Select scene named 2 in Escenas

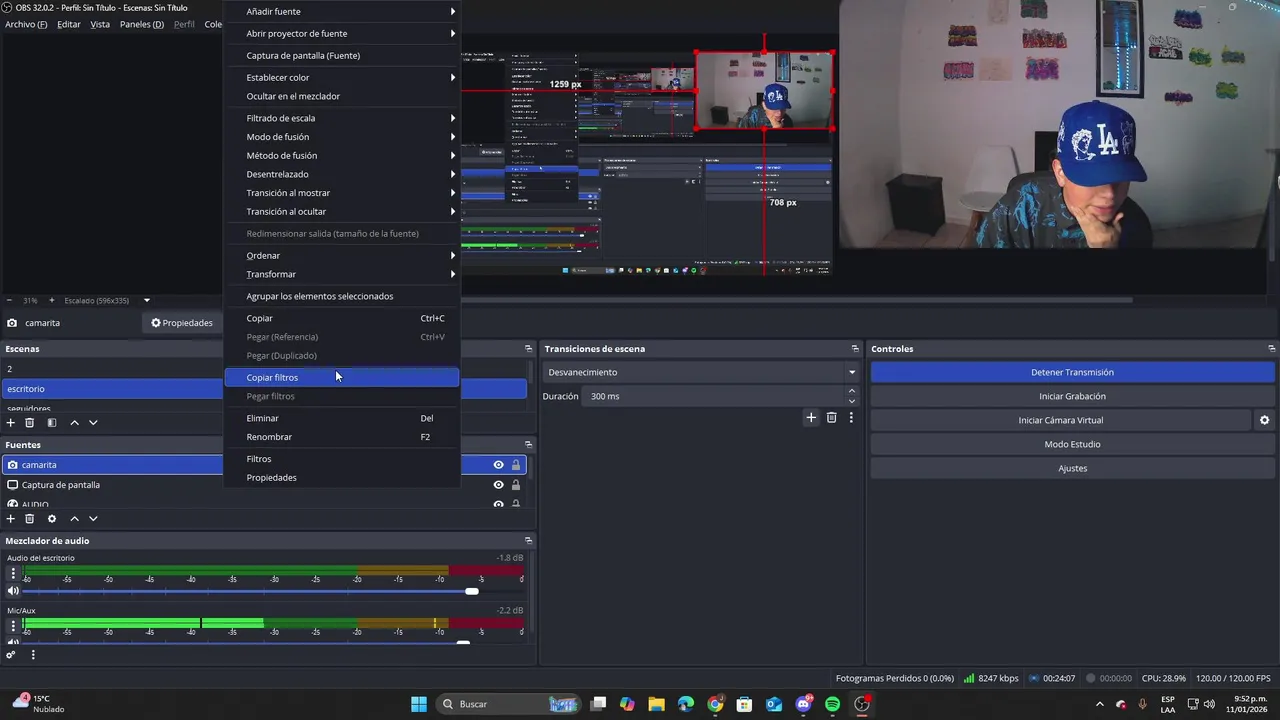112,369
